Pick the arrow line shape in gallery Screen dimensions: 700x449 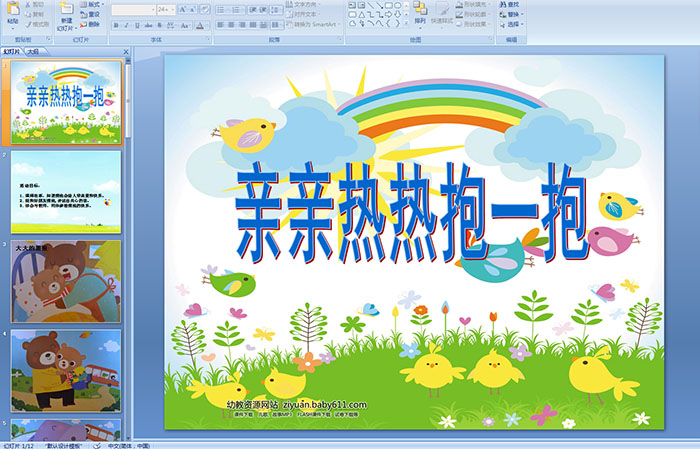379,5
